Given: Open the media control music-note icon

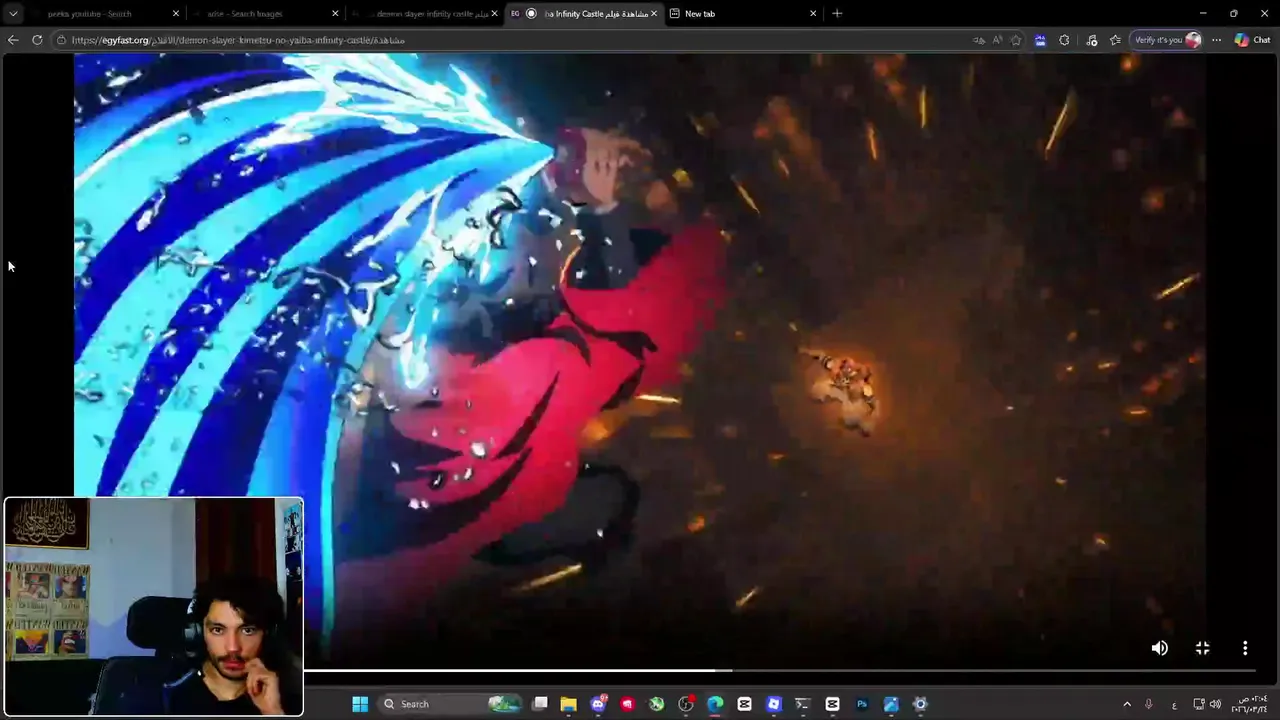Looking at the screenshot, I should (x=1091, y=40).
